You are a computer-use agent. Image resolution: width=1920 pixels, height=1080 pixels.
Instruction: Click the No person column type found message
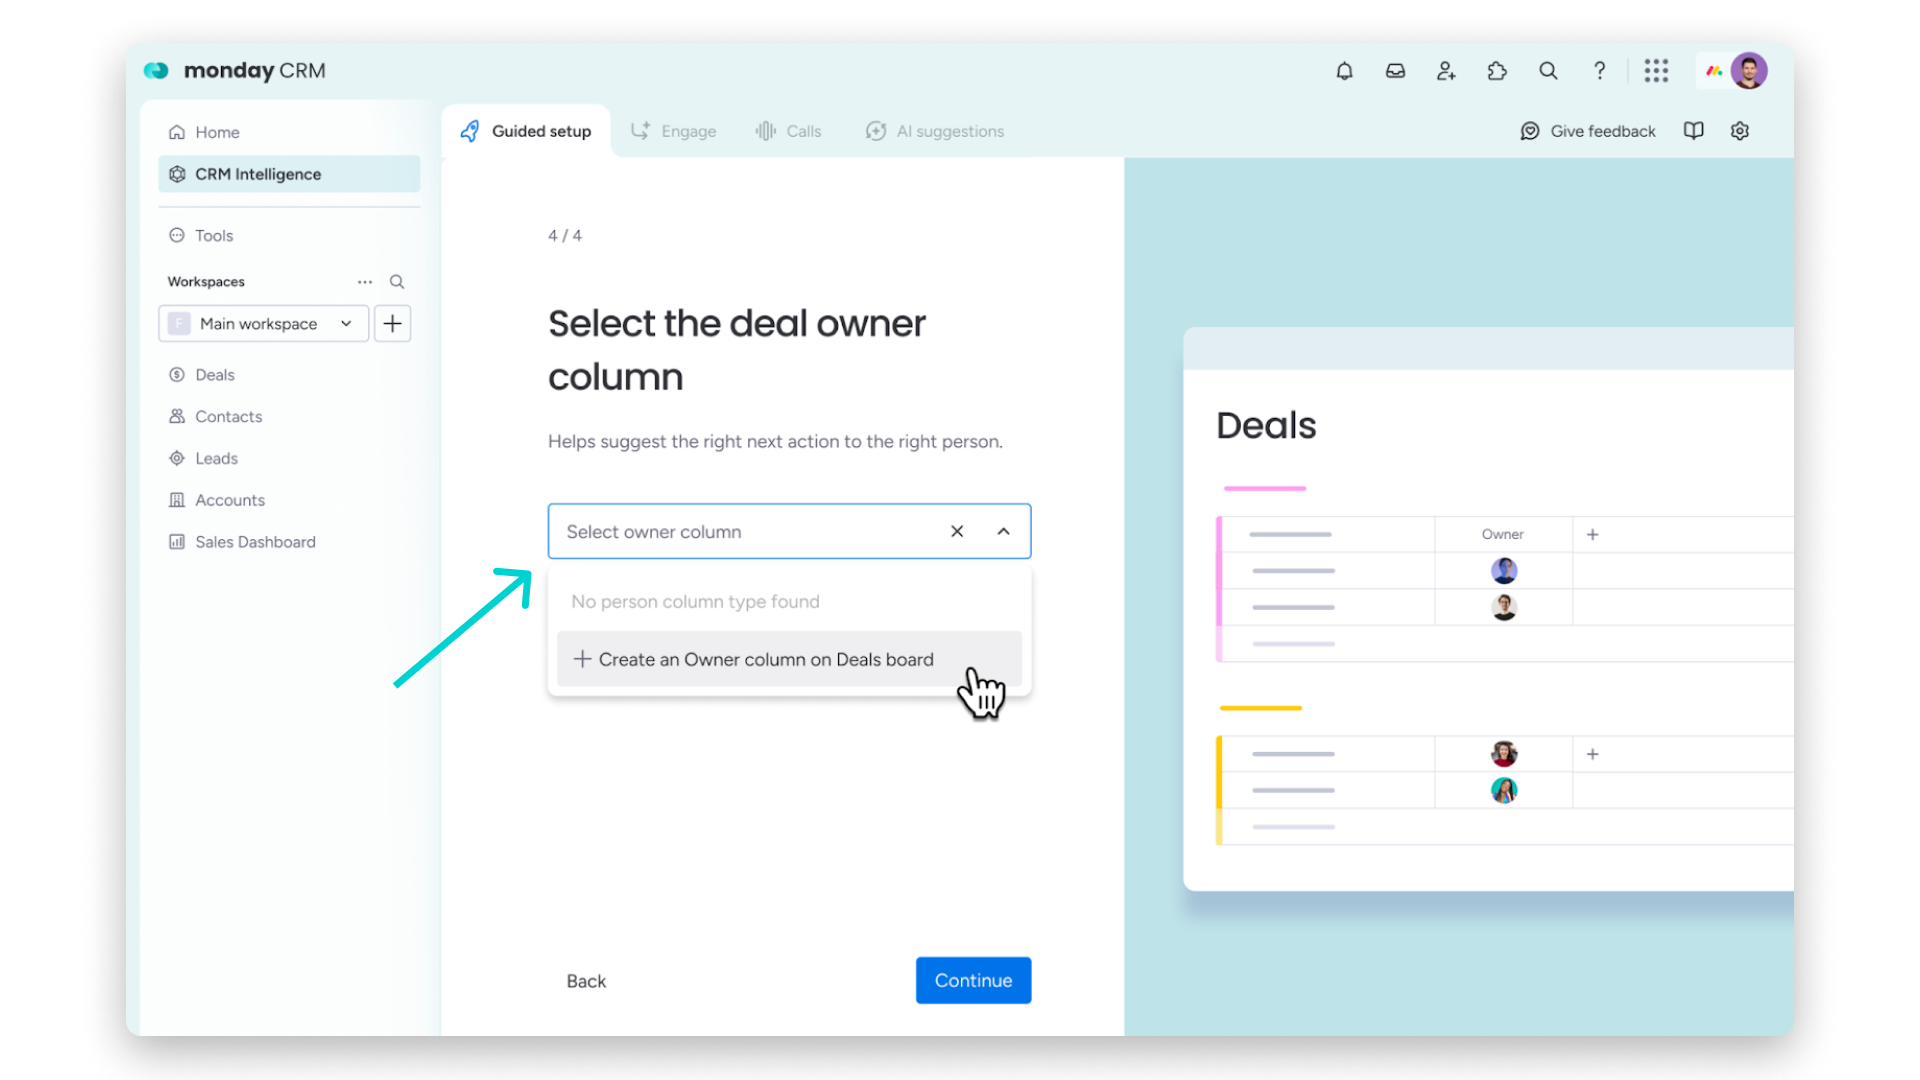[696, 602]
